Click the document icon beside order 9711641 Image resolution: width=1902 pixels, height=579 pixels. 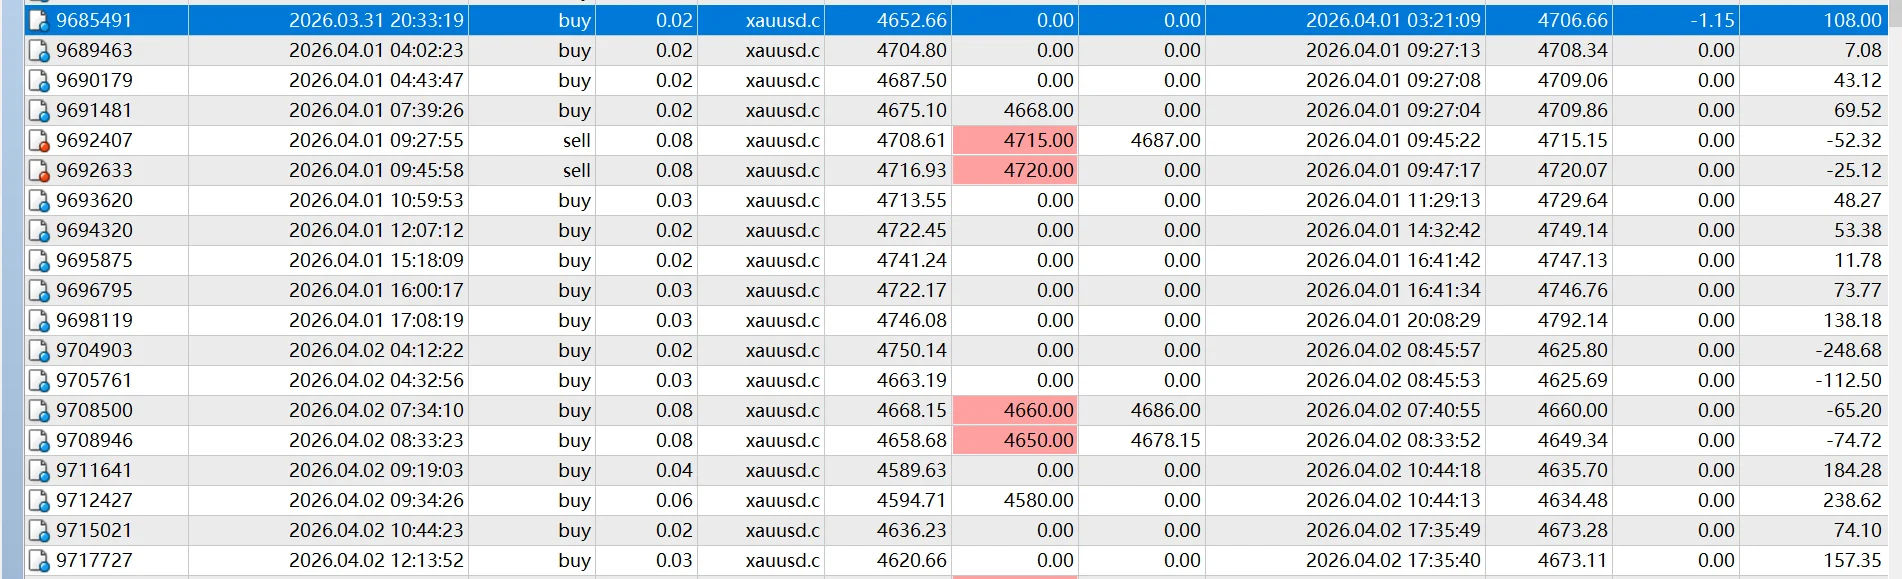[39, 470]
